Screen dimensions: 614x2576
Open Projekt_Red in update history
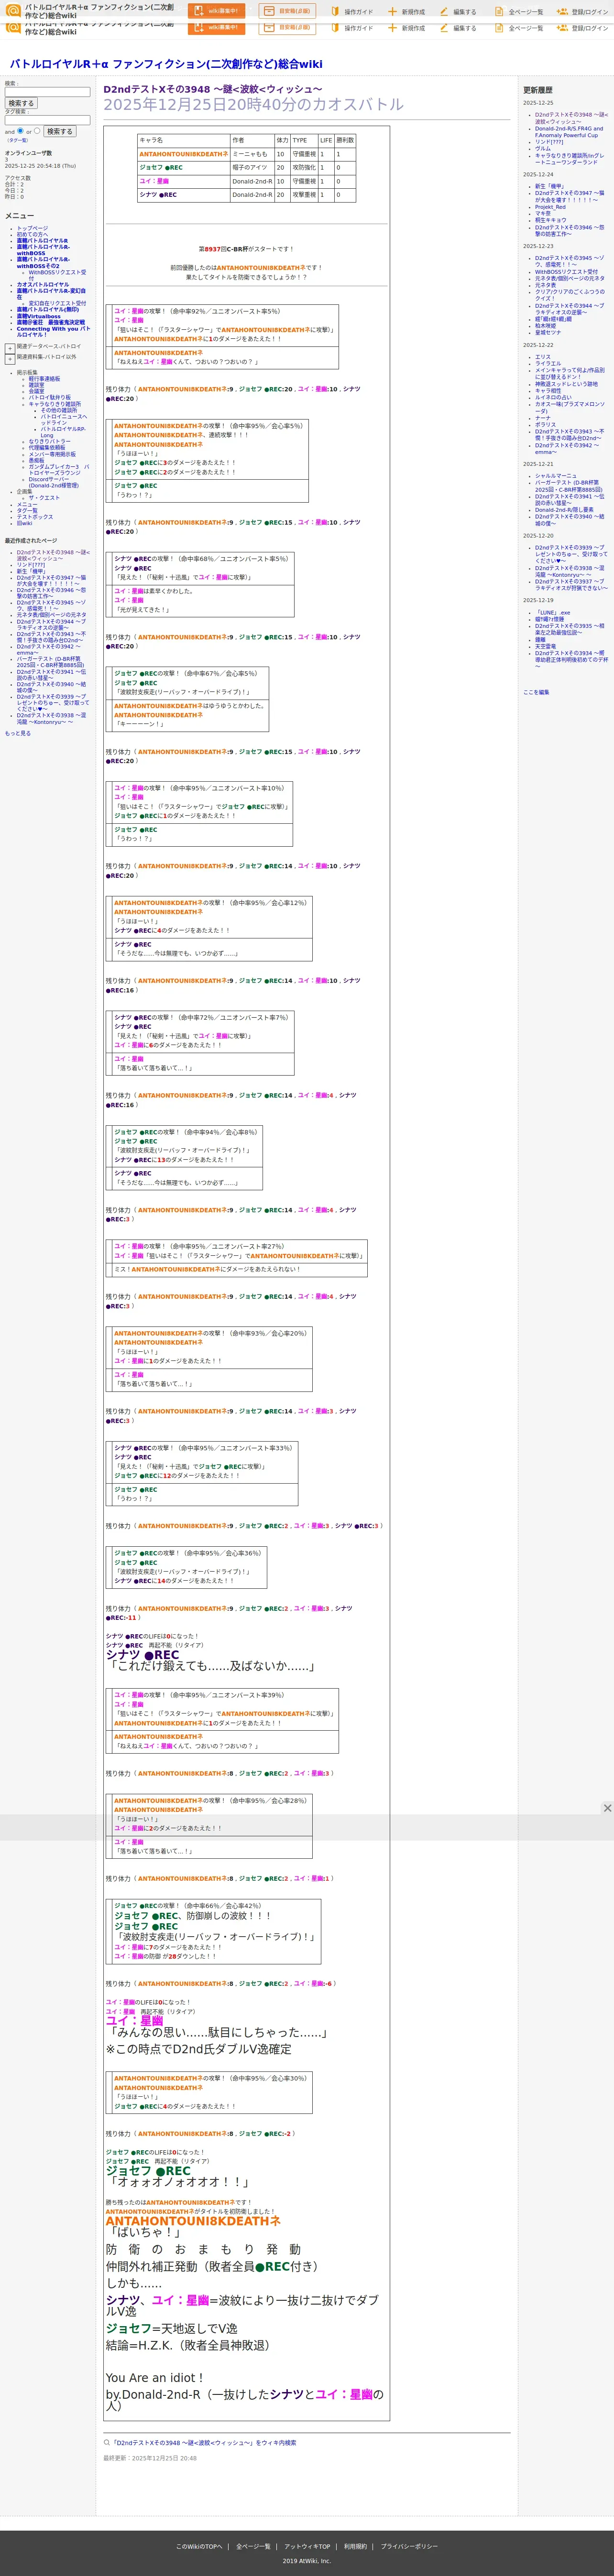click(550, 207)
